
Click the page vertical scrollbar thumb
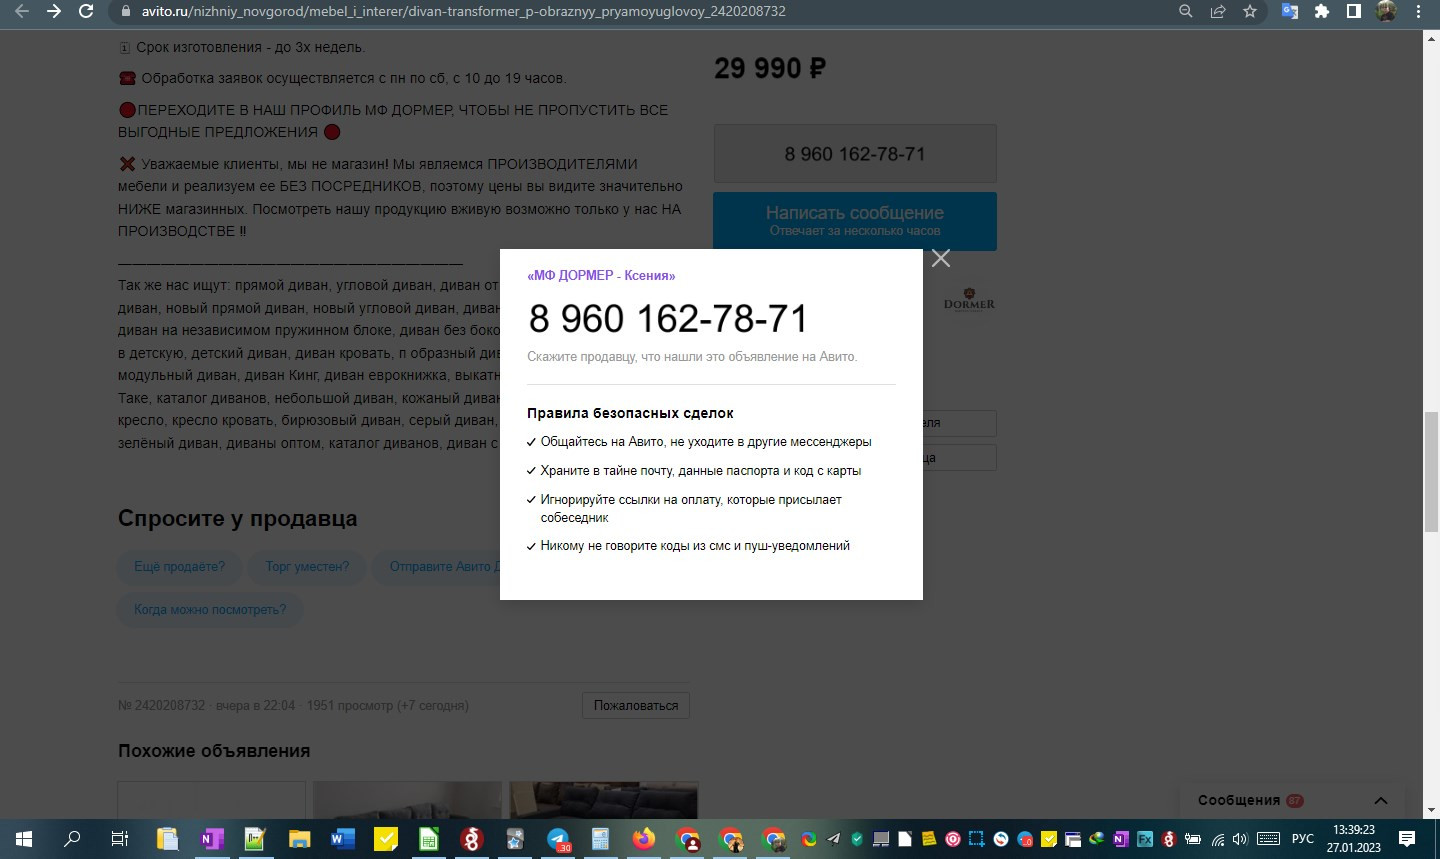point(1431,471)
